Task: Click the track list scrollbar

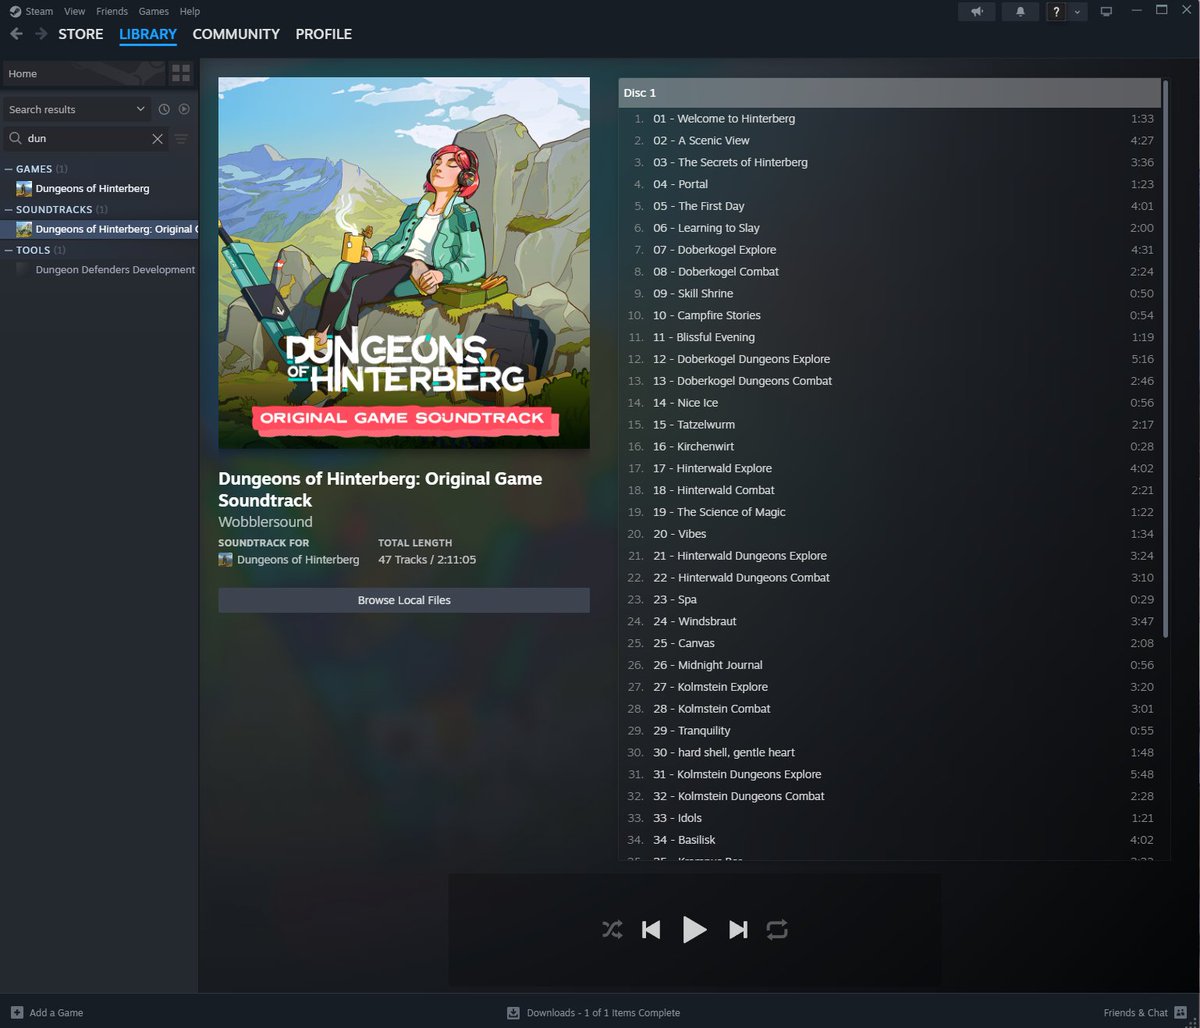Action: 1165,358
